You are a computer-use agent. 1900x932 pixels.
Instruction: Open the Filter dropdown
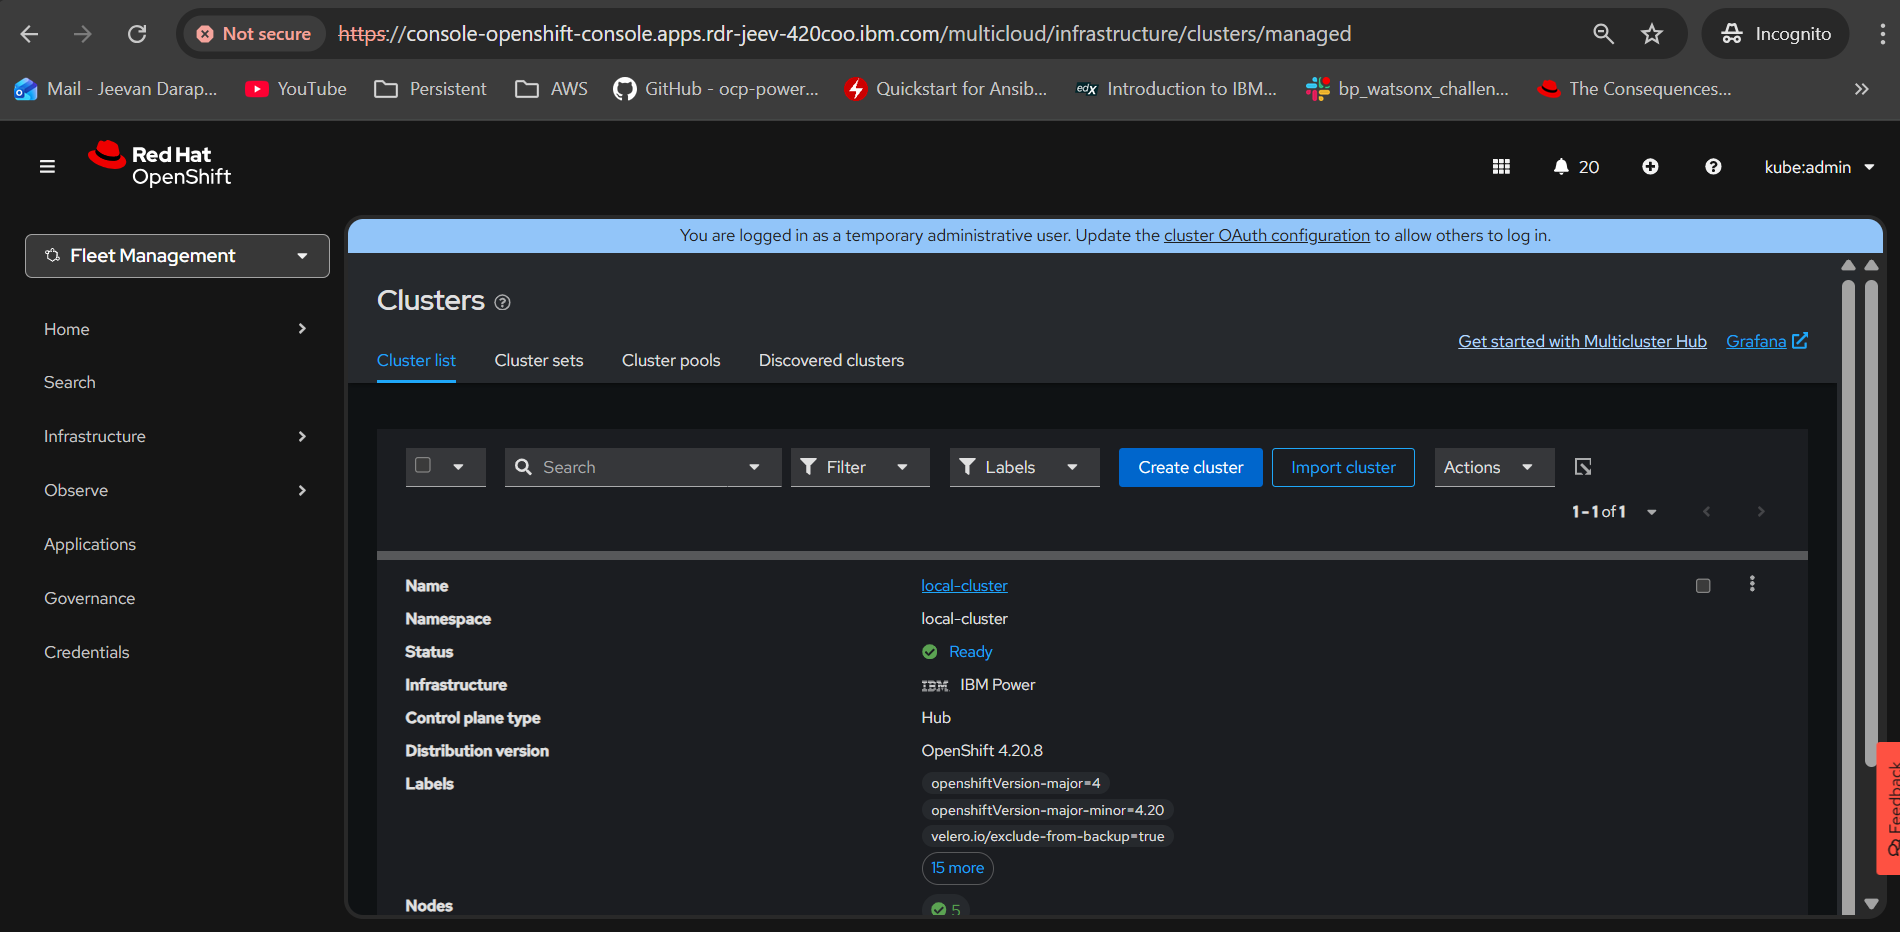[x=860, y=467]
